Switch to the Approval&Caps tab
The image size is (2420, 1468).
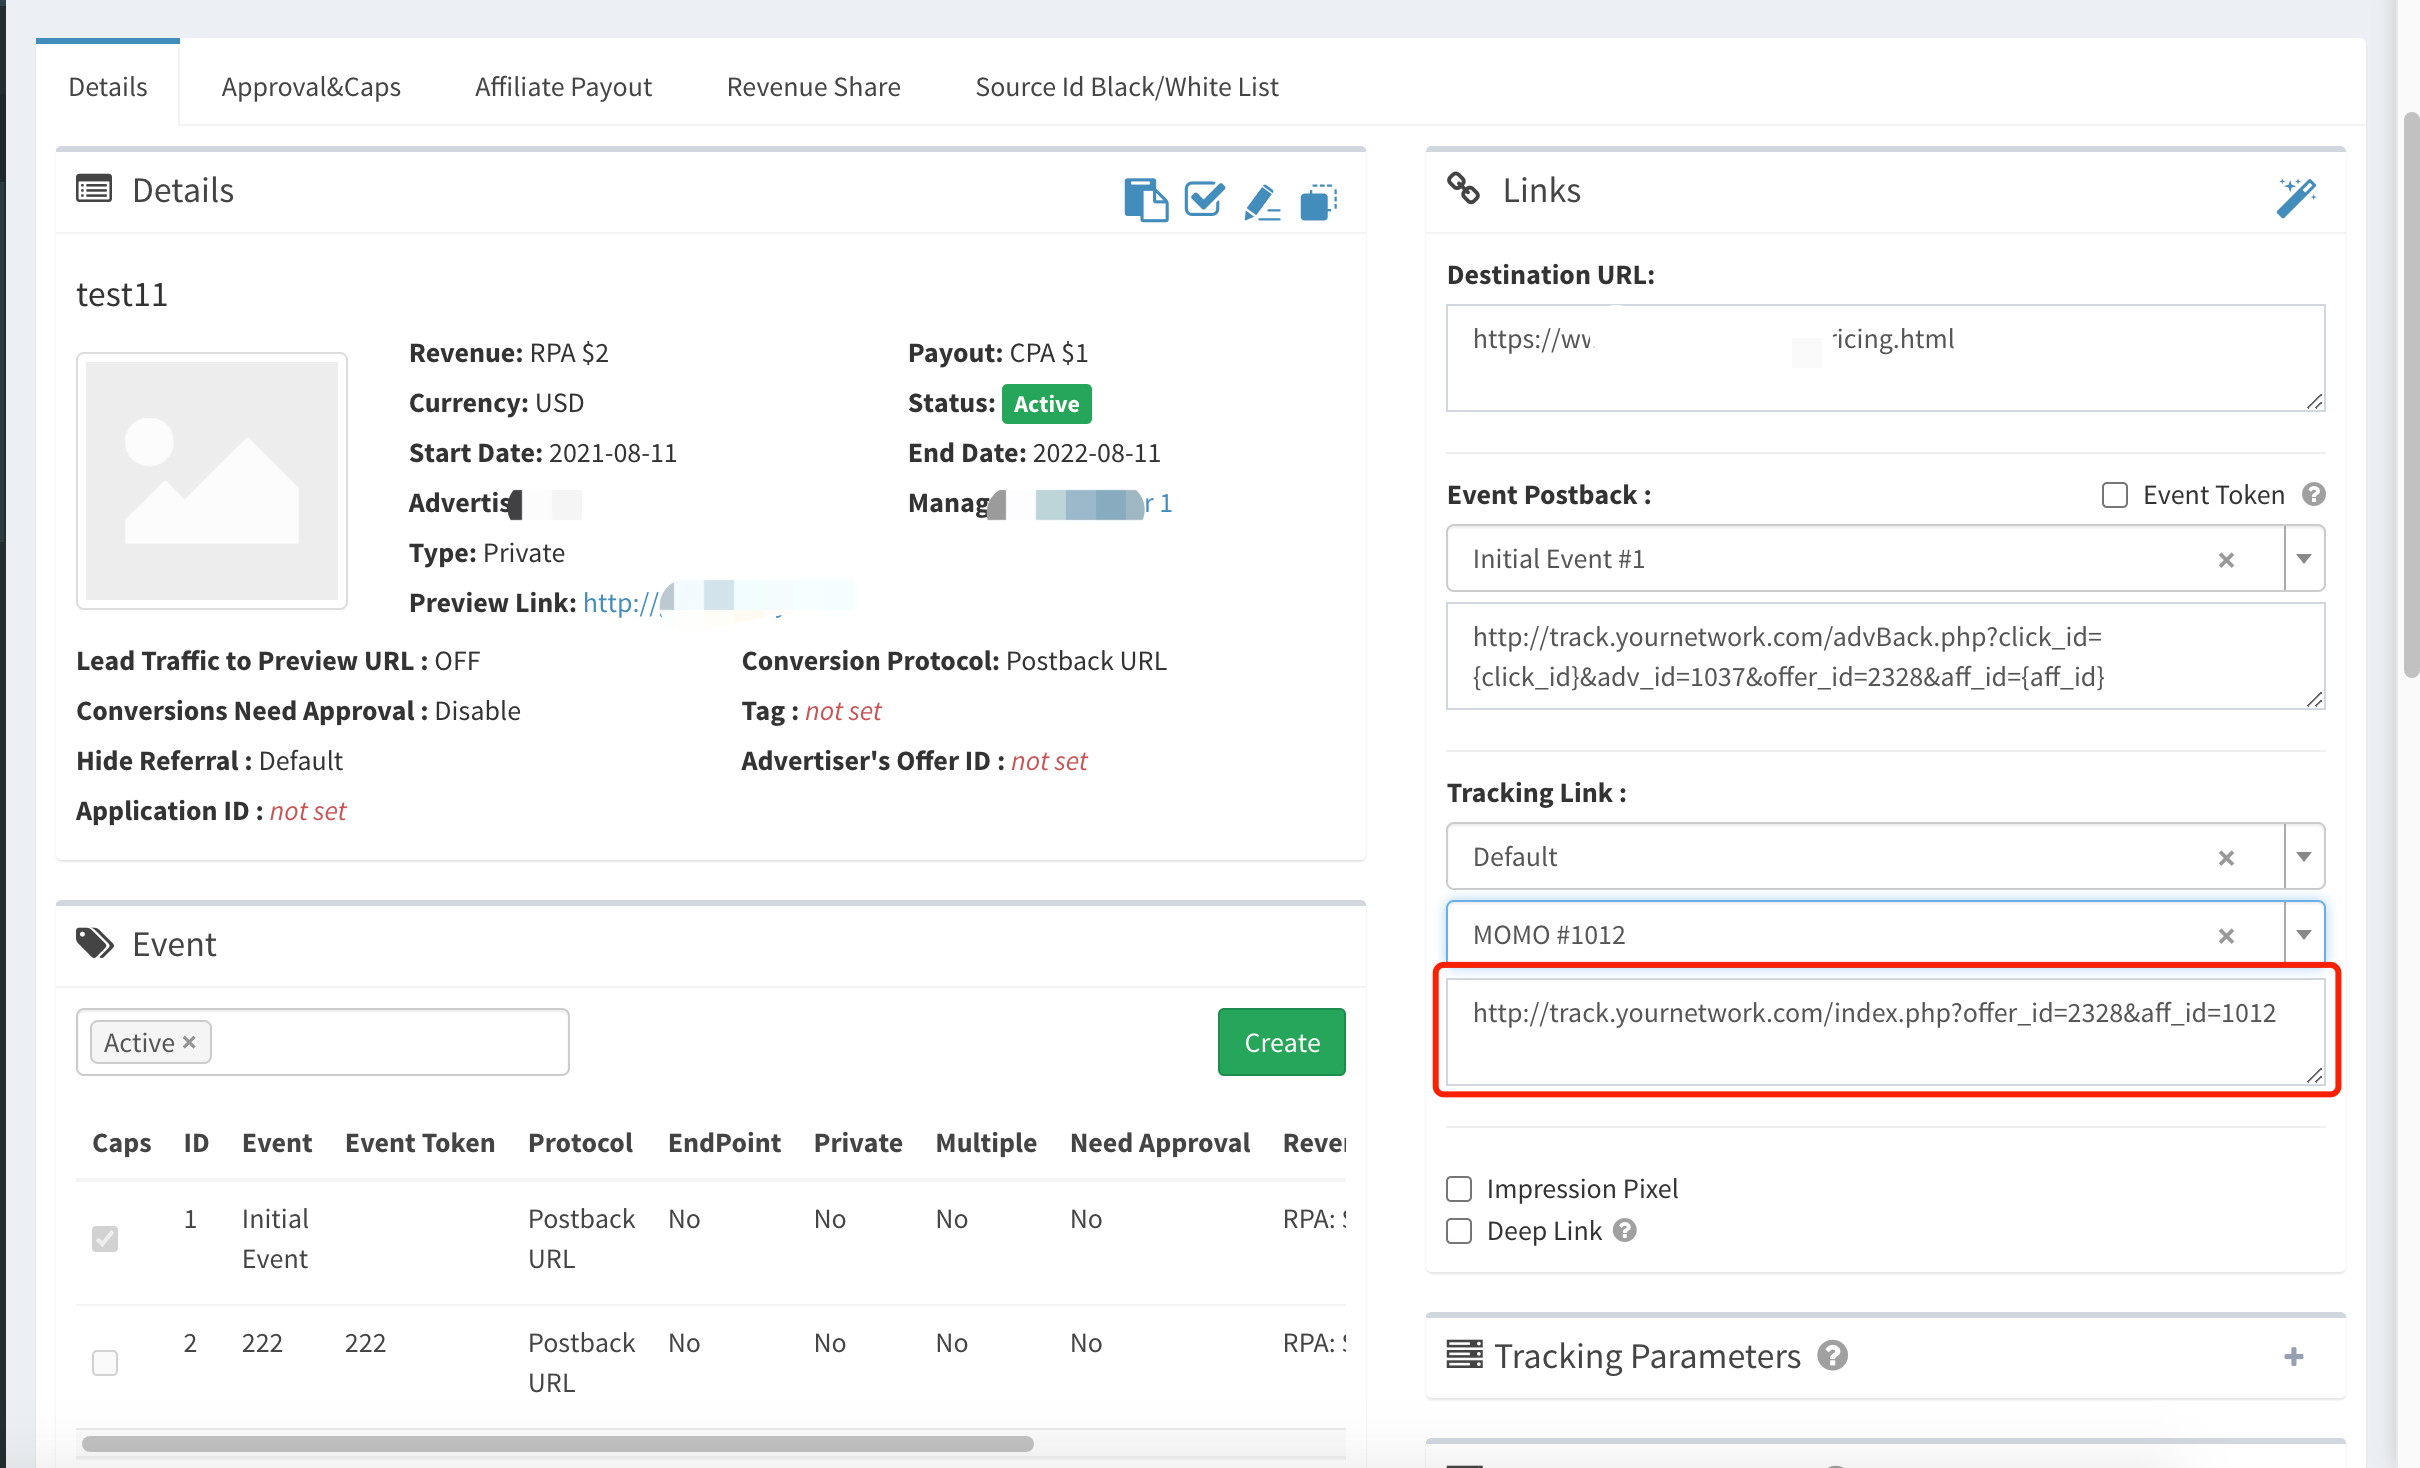[x=311, y=87]
